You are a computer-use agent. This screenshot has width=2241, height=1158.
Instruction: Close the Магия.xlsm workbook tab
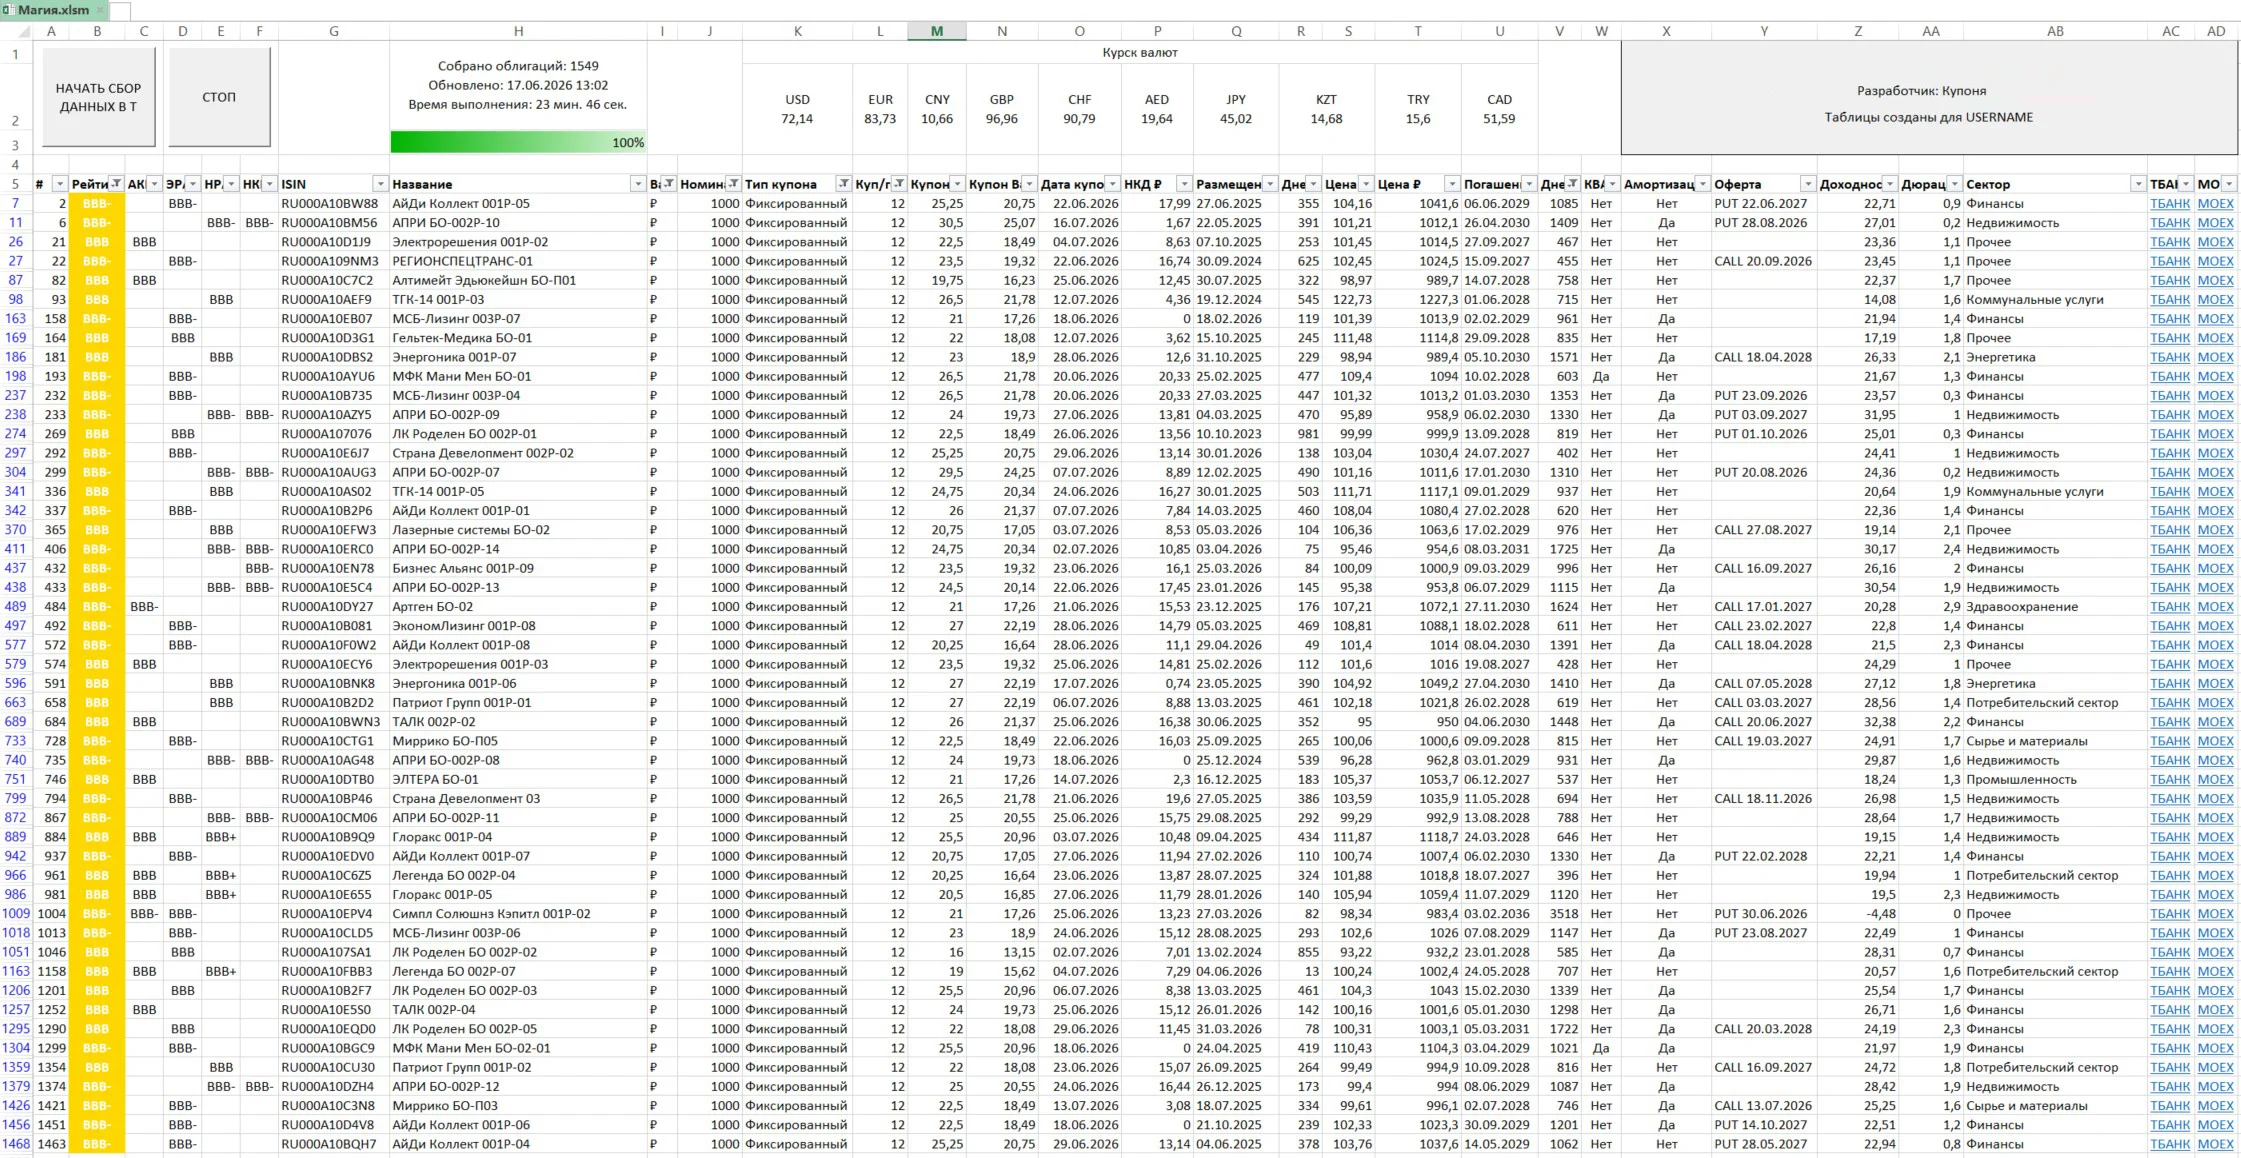coord(100,10)
